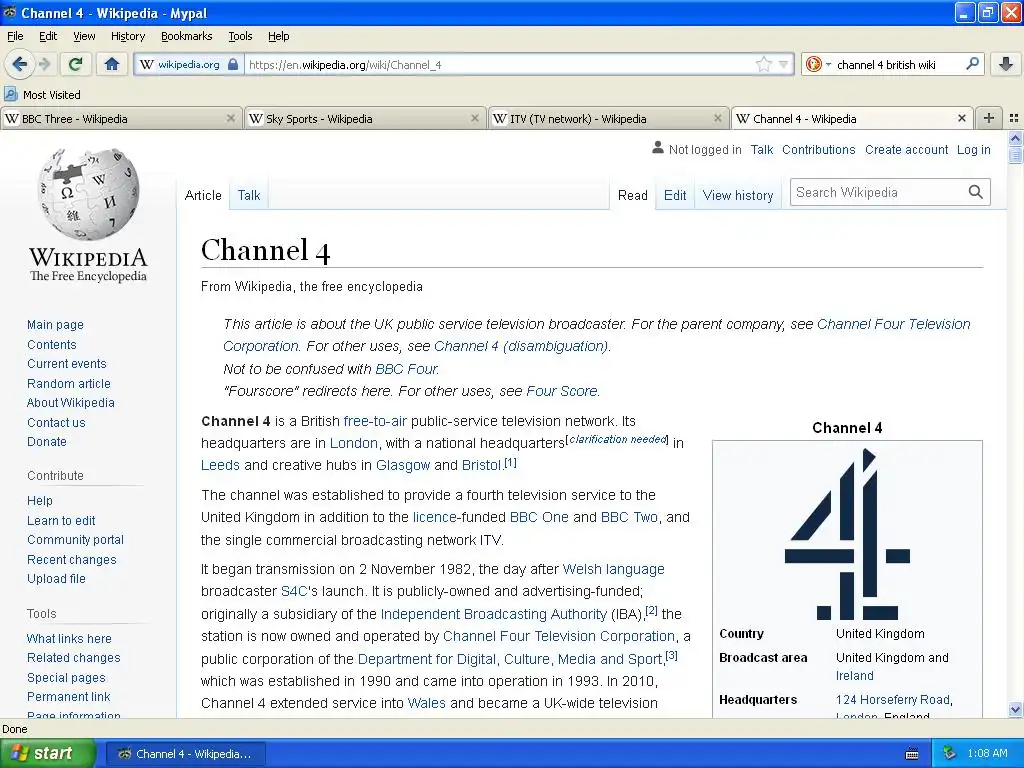Open the View menu

(x=84, y=36)
